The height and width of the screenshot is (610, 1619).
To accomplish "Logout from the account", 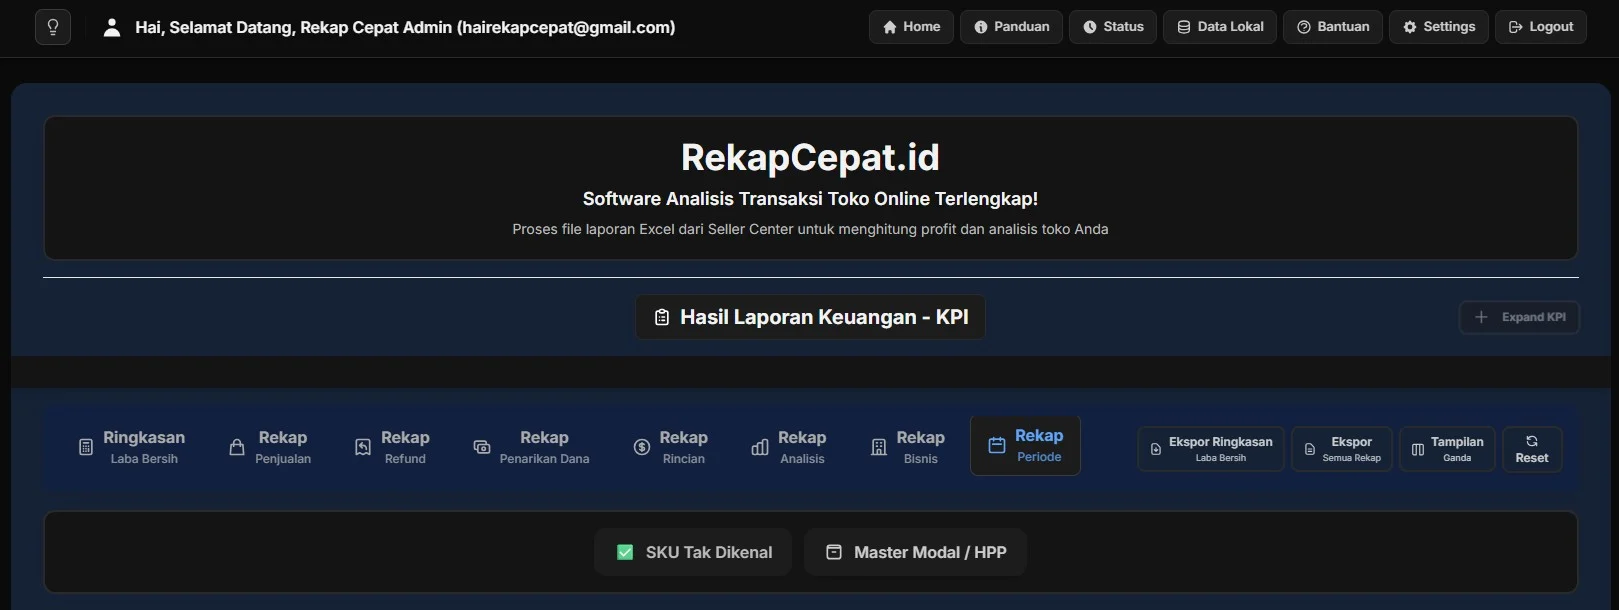I will [x=1541, y=27].
